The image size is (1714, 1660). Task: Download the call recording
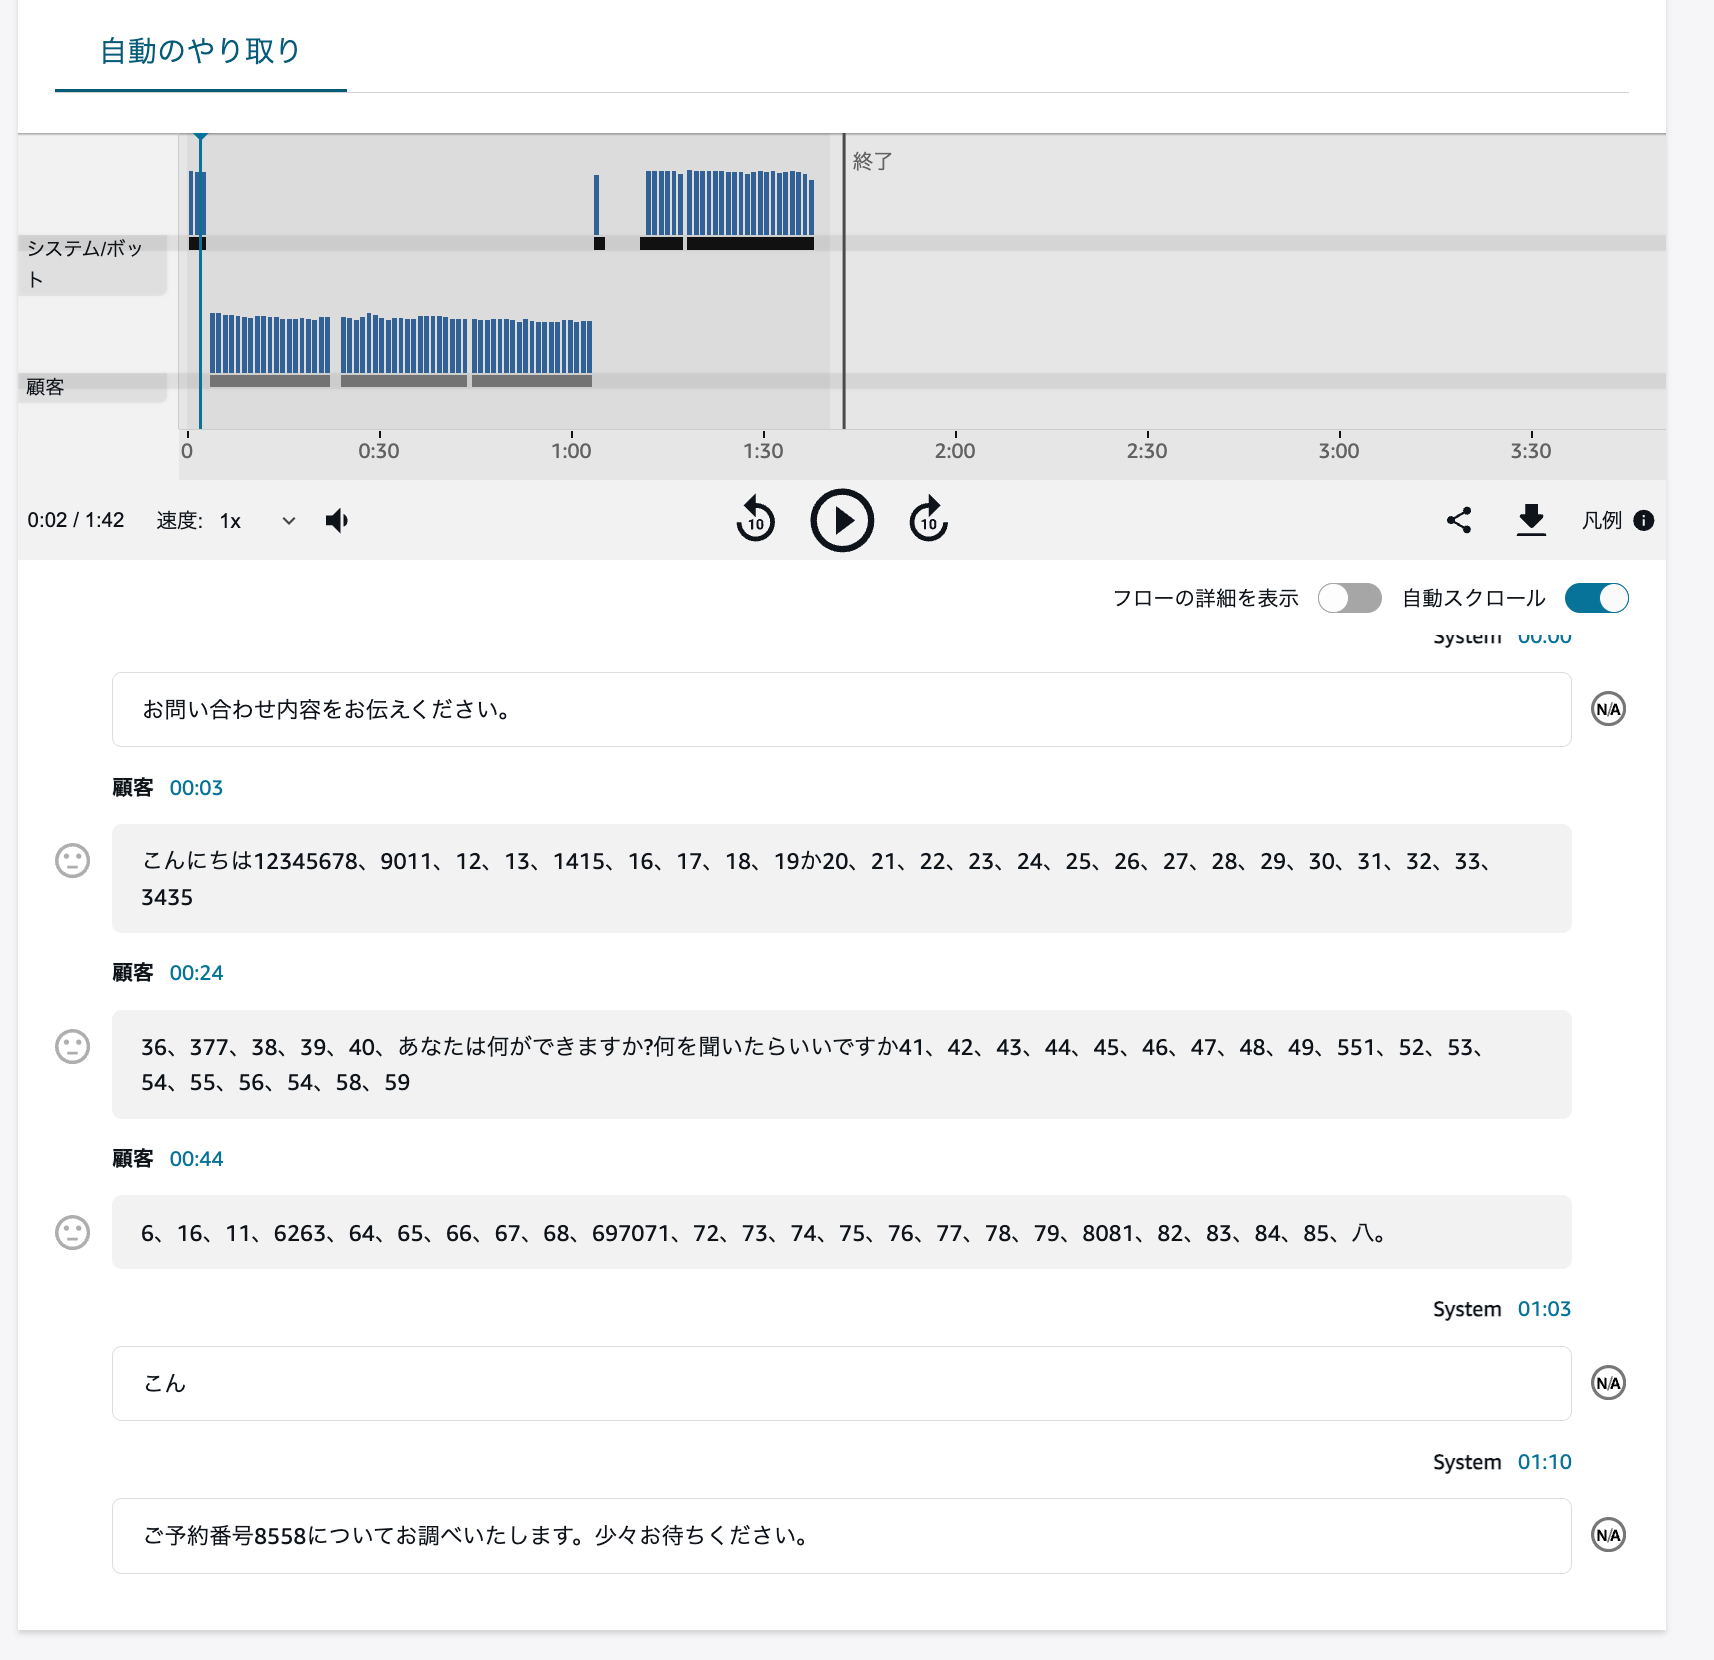1531,520
